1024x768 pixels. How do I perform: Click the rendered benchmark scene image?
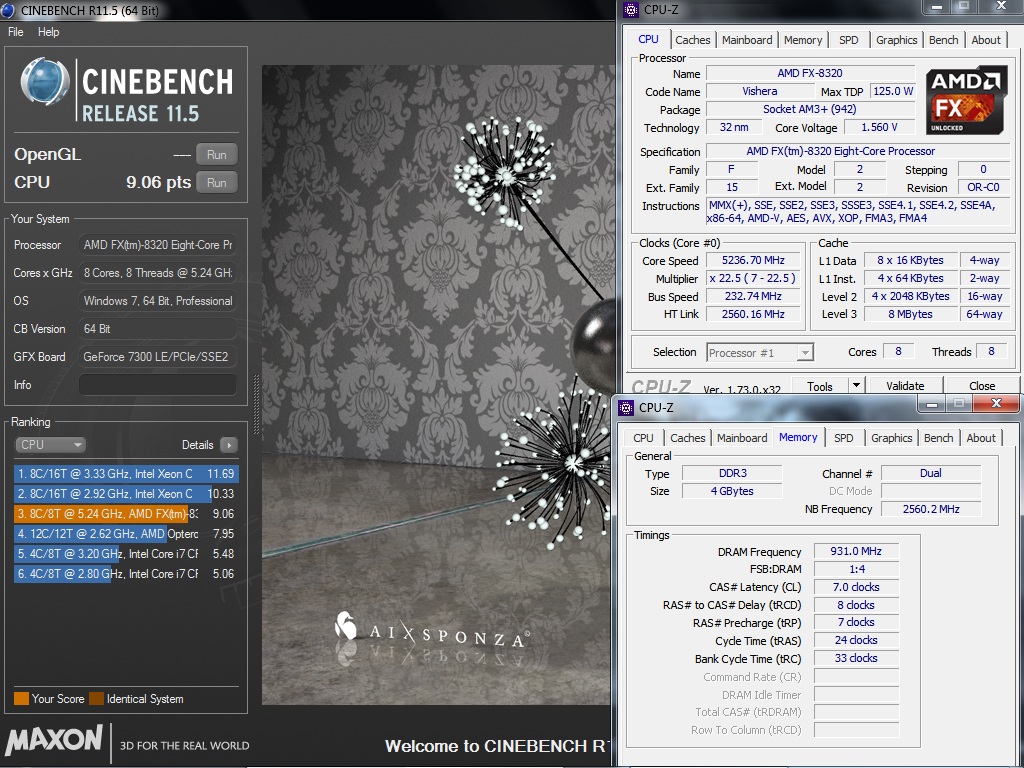click(x=436, y=385)
